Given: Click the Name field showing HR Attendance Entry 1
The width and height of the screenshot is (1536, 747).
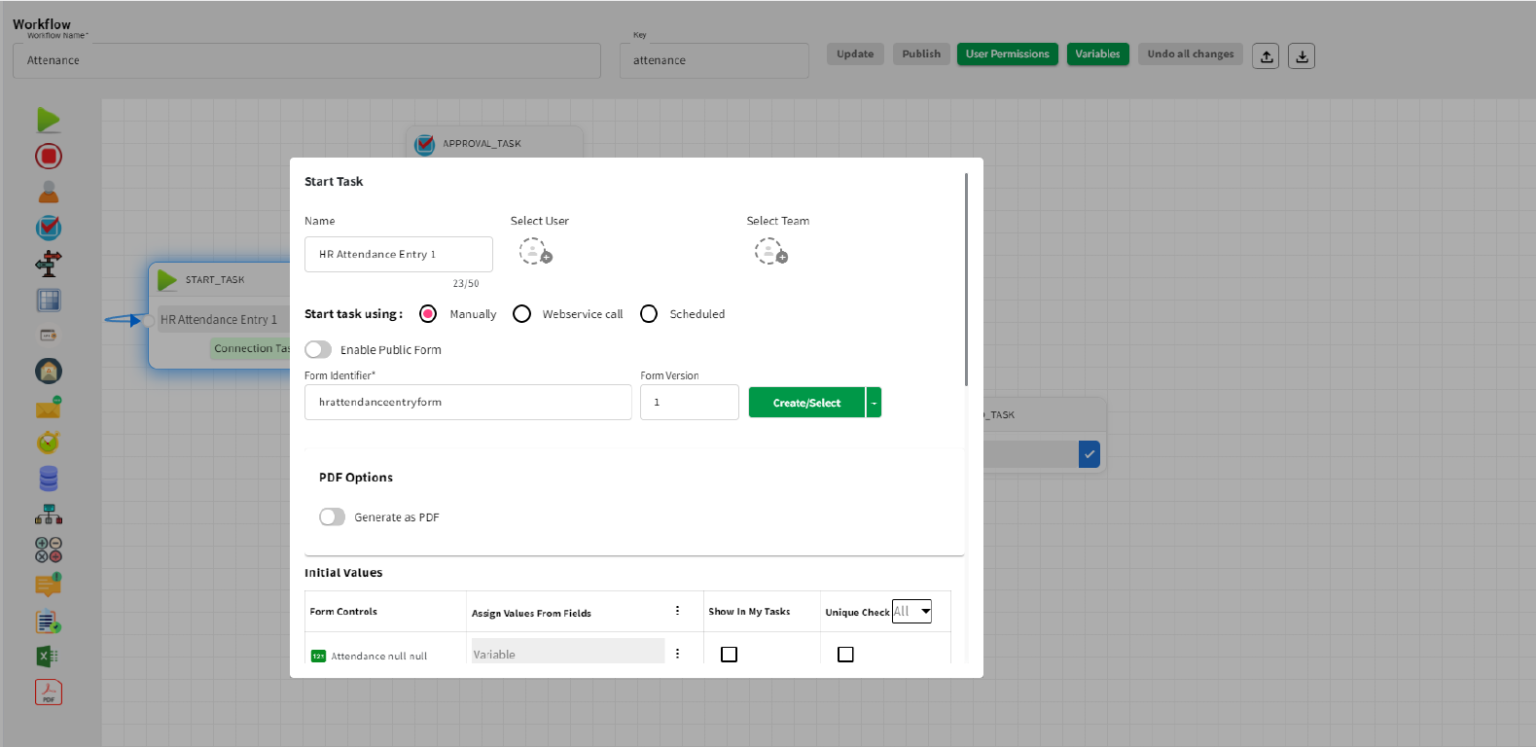Looking at the screenshot, I should point(398,254).
